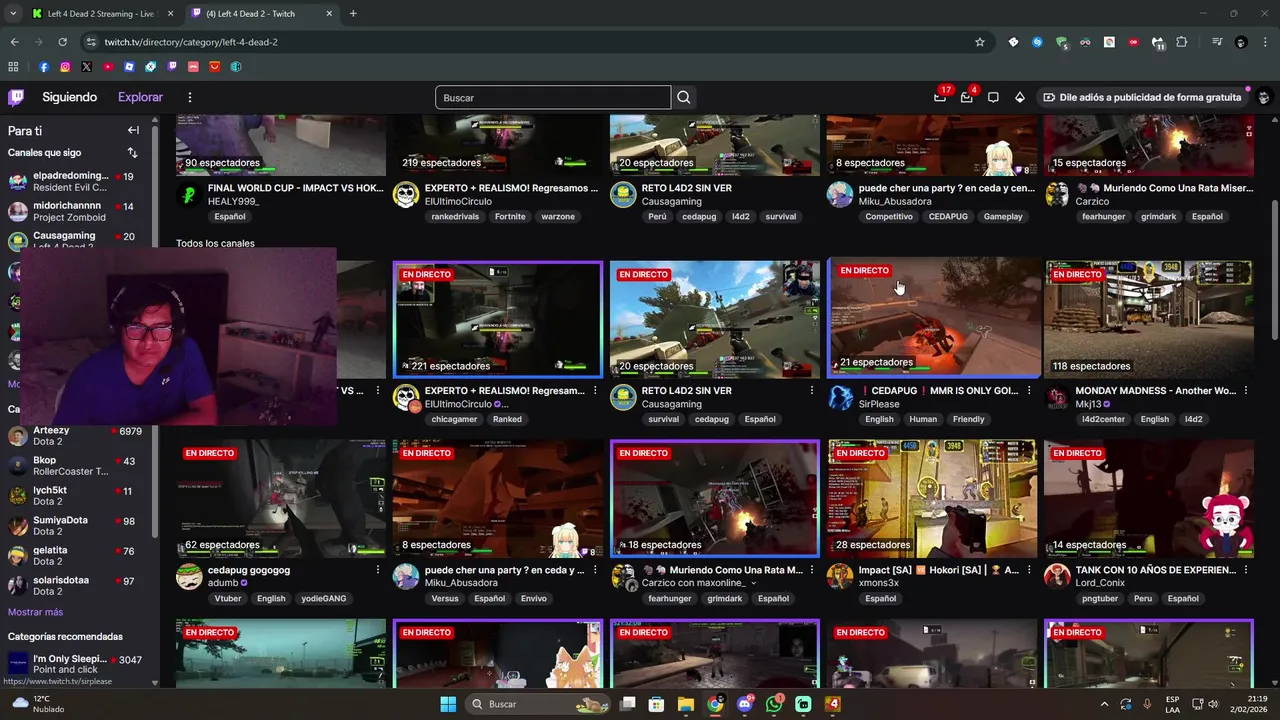
Task: Click Dile adiós a publicidad button
Action: pyautogui.click(x=1142, y=97)
